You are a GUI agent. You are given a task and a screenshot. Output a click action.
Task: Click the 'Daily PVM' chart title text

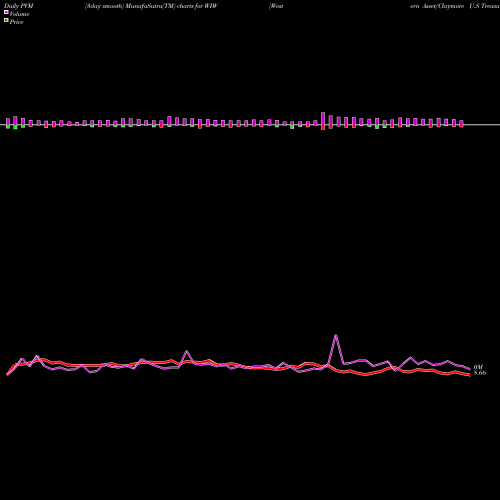point(18,6)
